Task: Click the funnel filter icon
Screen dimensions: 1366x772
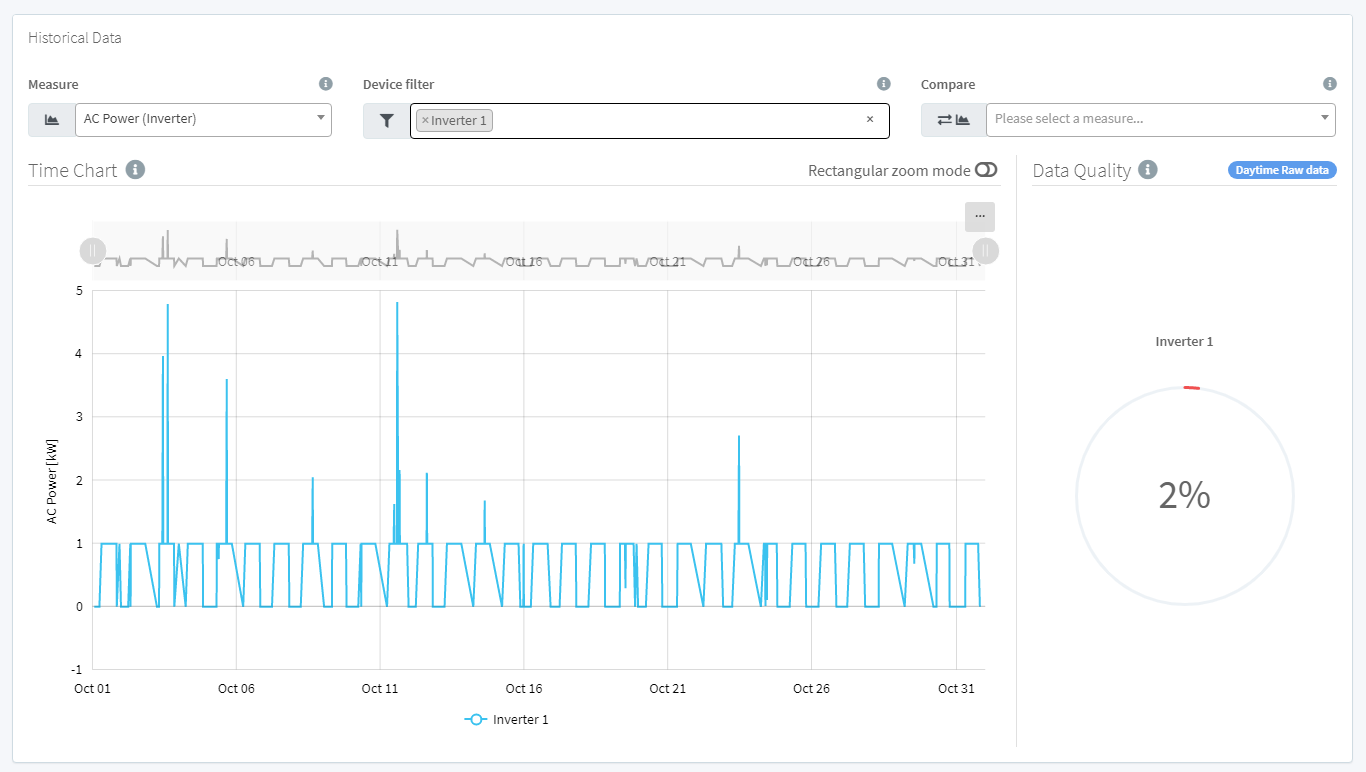Action: pyautogui.click(x=386, y=120)
